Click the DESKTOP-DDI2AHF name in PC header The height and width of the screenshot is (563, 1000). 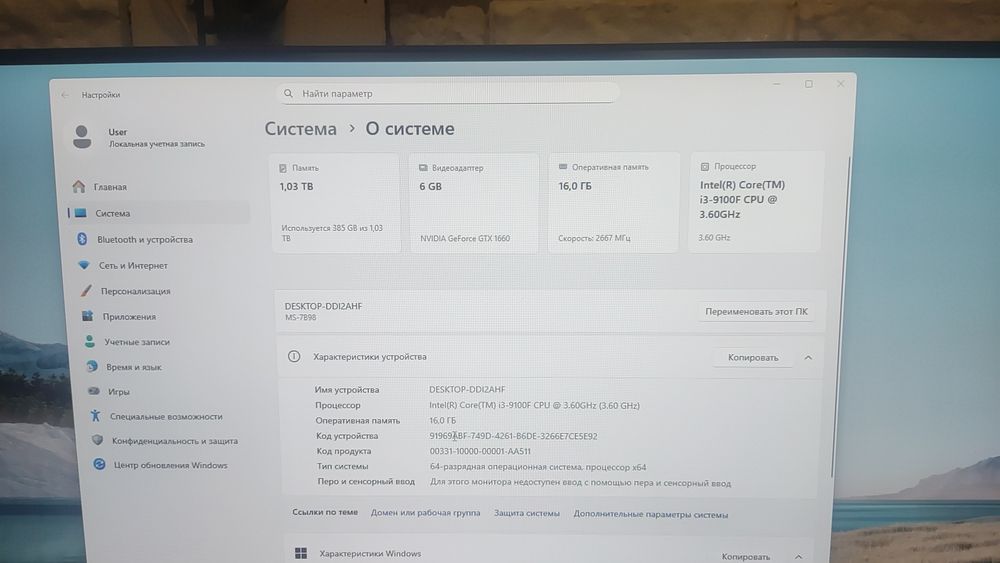323,306
